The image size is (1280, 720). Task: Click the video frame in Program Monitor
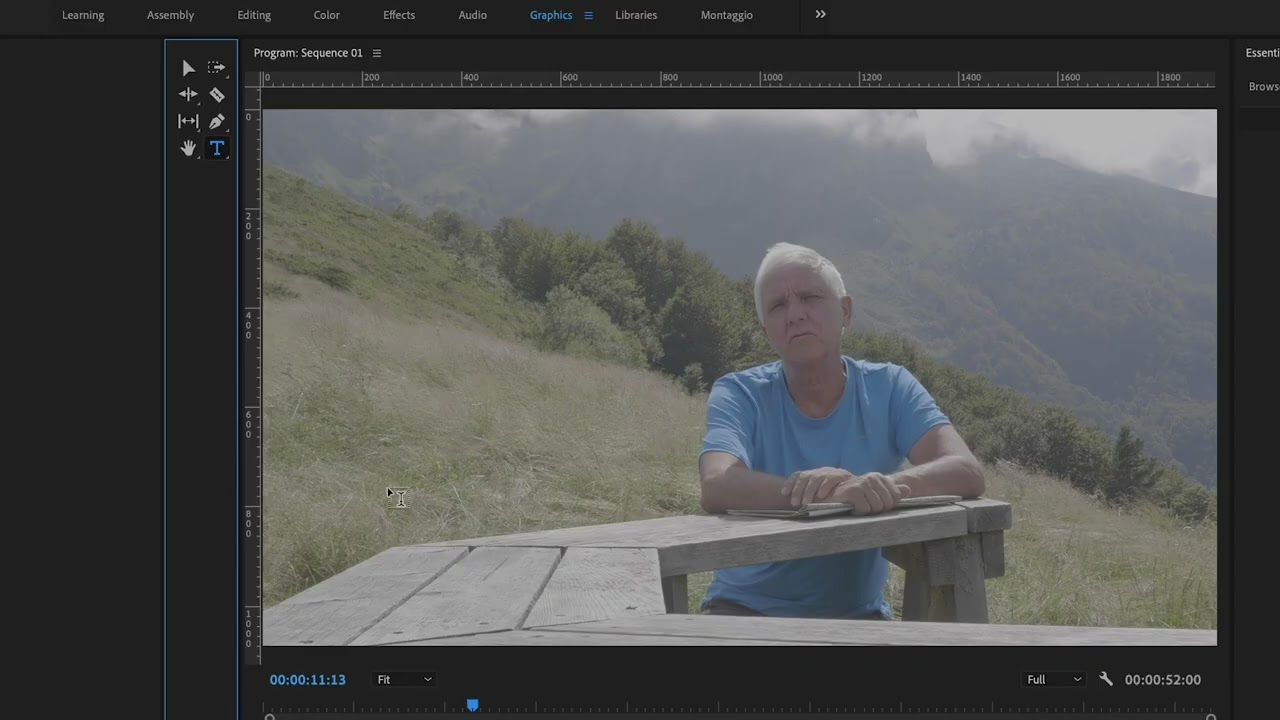[x=739, y=377]
